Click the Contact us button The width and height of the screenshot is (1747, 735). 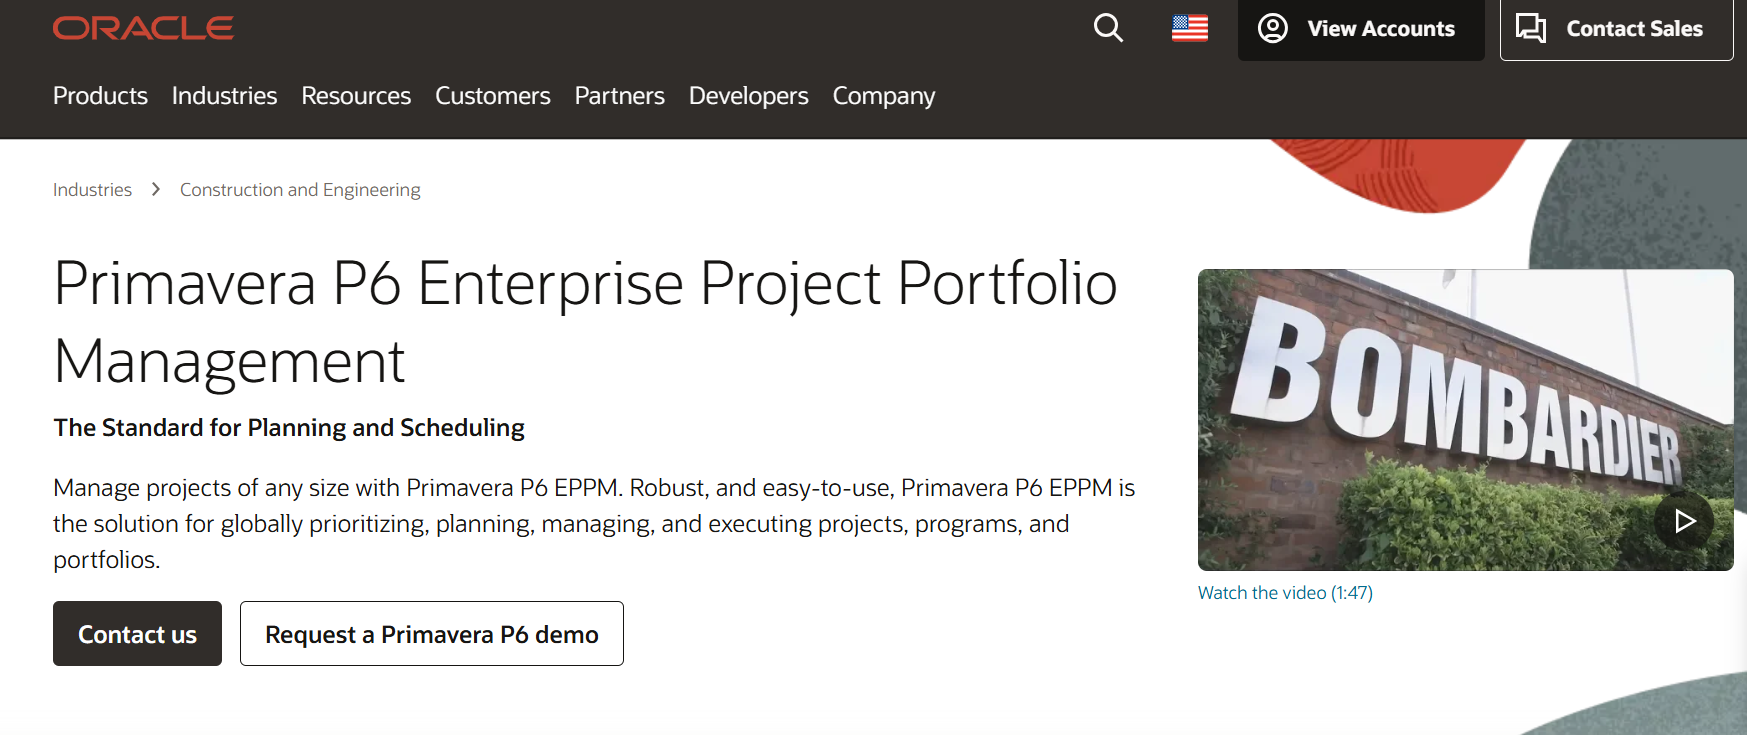click(x=137, y=634)
